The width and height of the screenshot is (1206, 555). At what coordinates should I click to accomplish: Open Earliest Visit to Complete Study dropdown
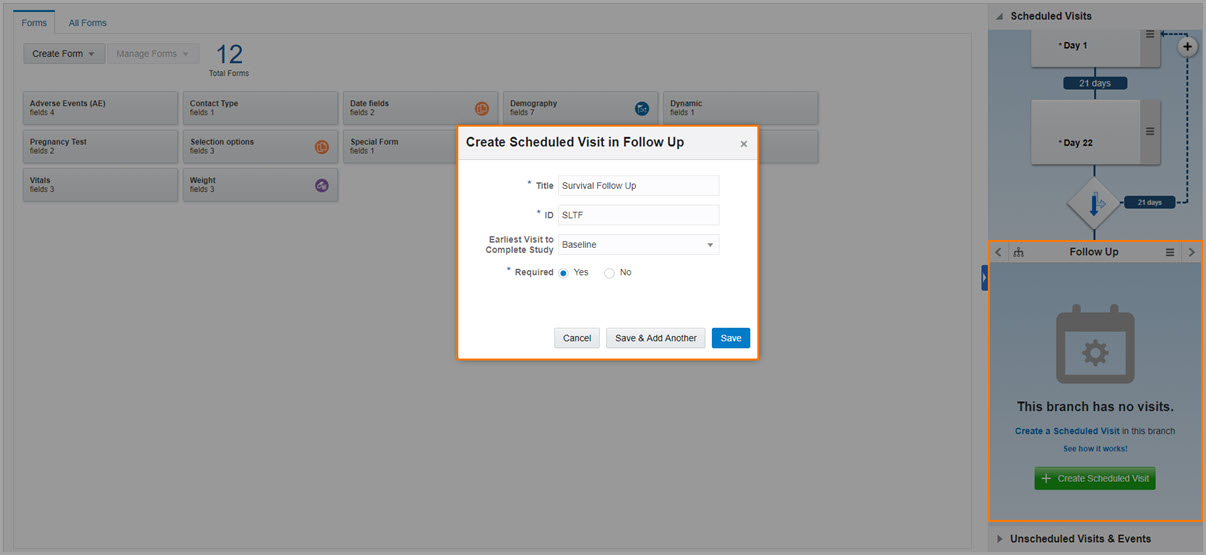click(x=638, y=244)
